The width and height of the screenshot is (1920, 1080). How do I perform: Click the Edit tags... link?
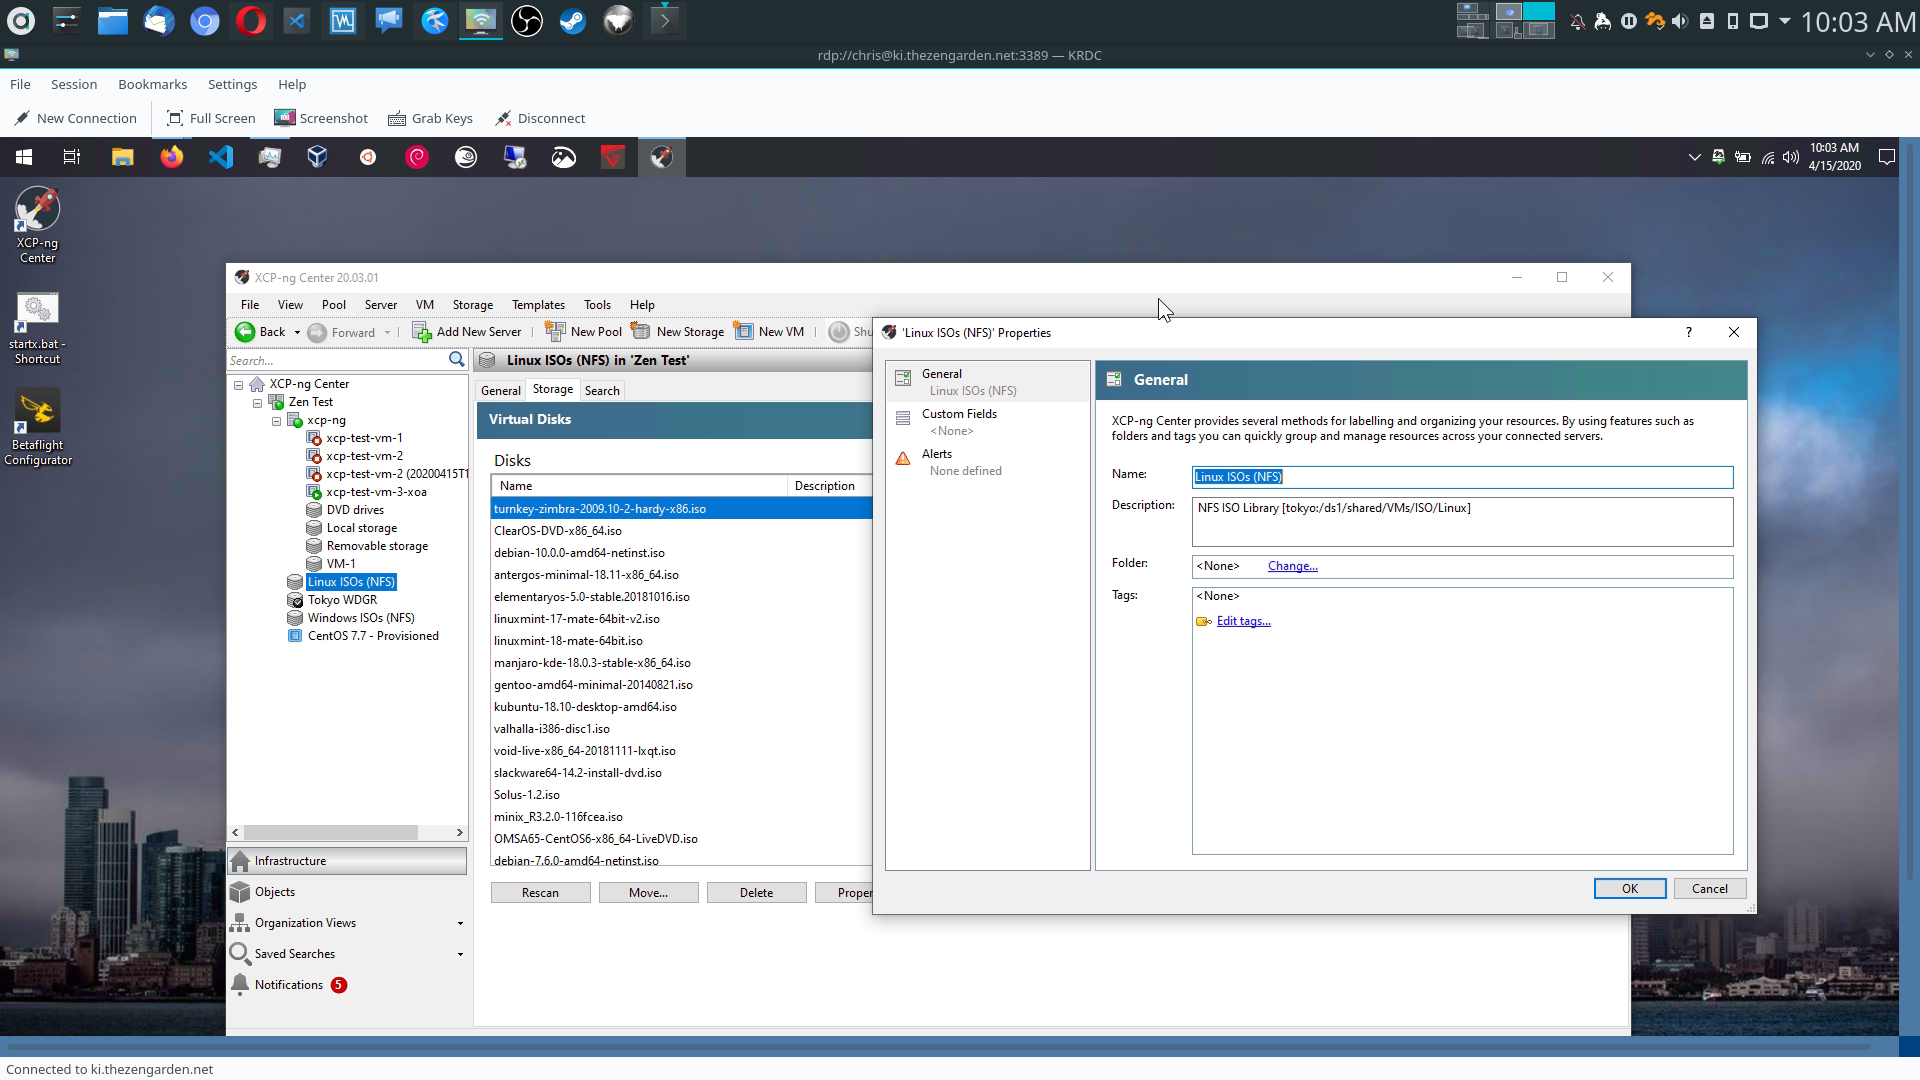1243,621
